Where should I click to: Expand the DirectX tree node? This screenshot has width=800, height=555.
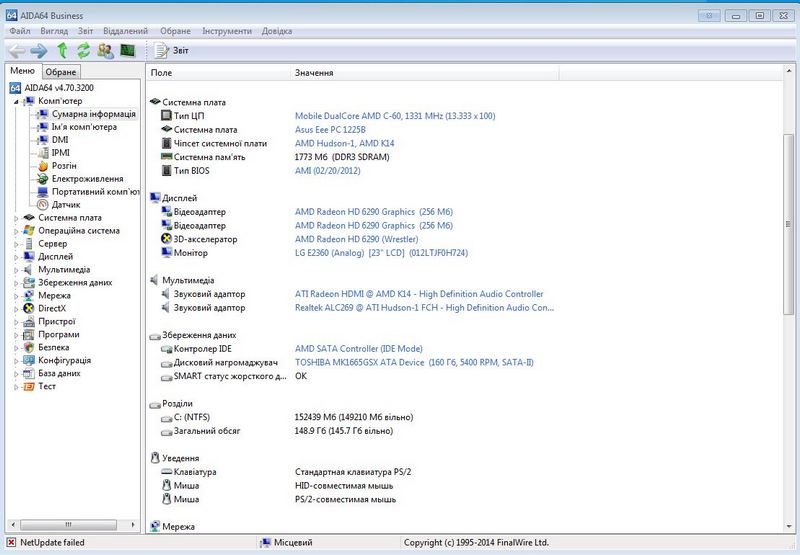(16, 309)
